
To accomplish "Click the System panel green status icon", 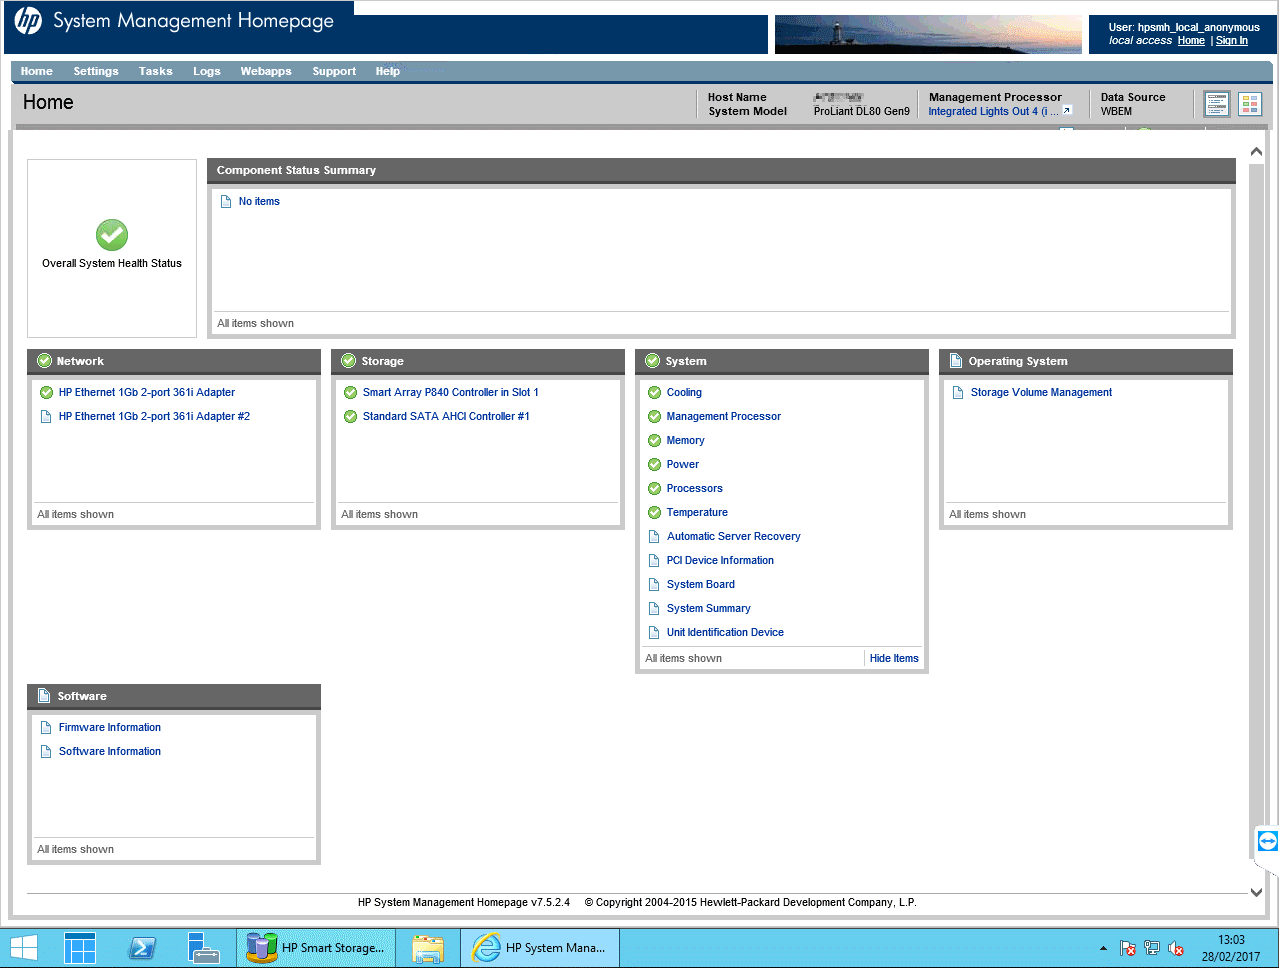I will 652,361.
